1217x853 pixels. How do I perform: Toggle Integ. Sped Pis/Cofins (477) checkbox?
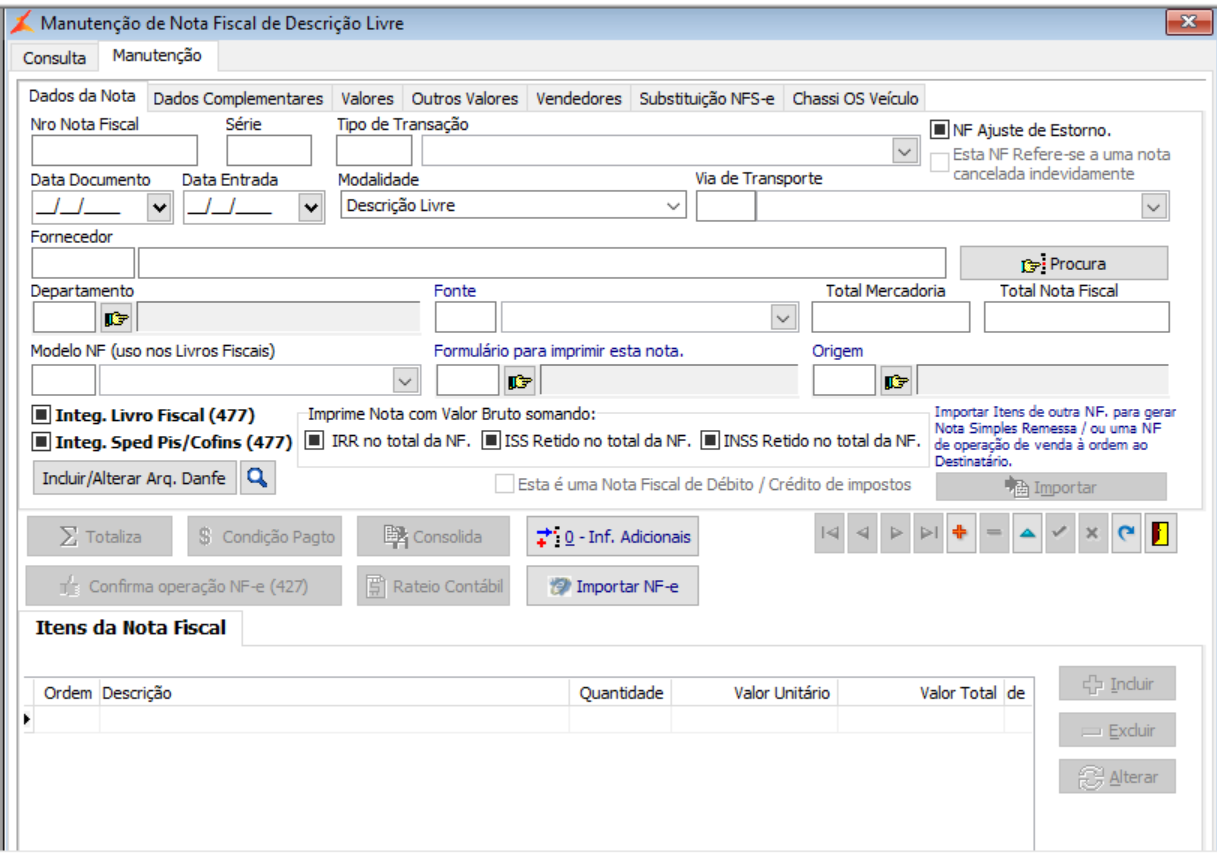coord(41,441)
